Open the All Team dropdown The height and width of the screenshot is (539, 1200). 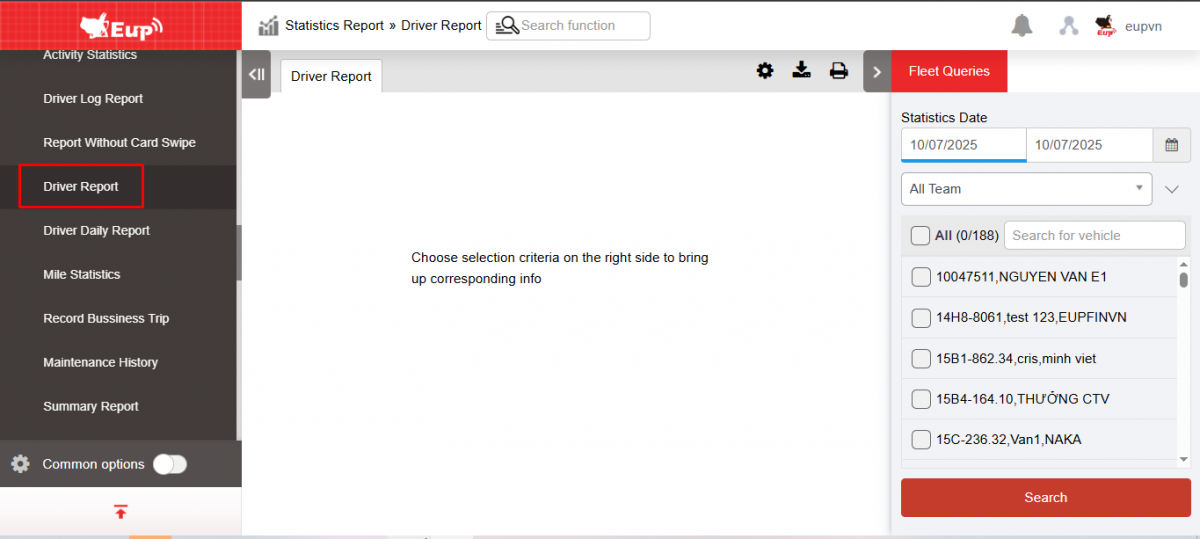[x=1026, y=189]
